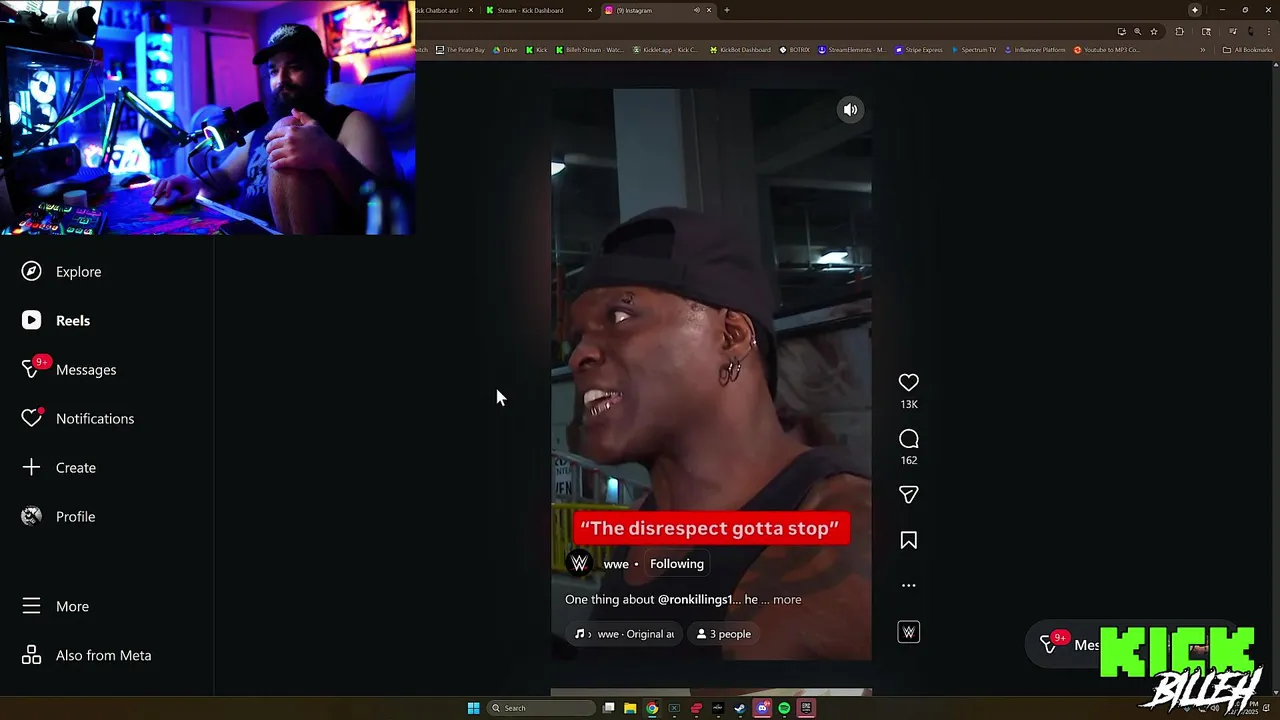The height and width of the screenshot is (720, 1280).
Task: Open Discord from taskbar
Action: [762, 708]
